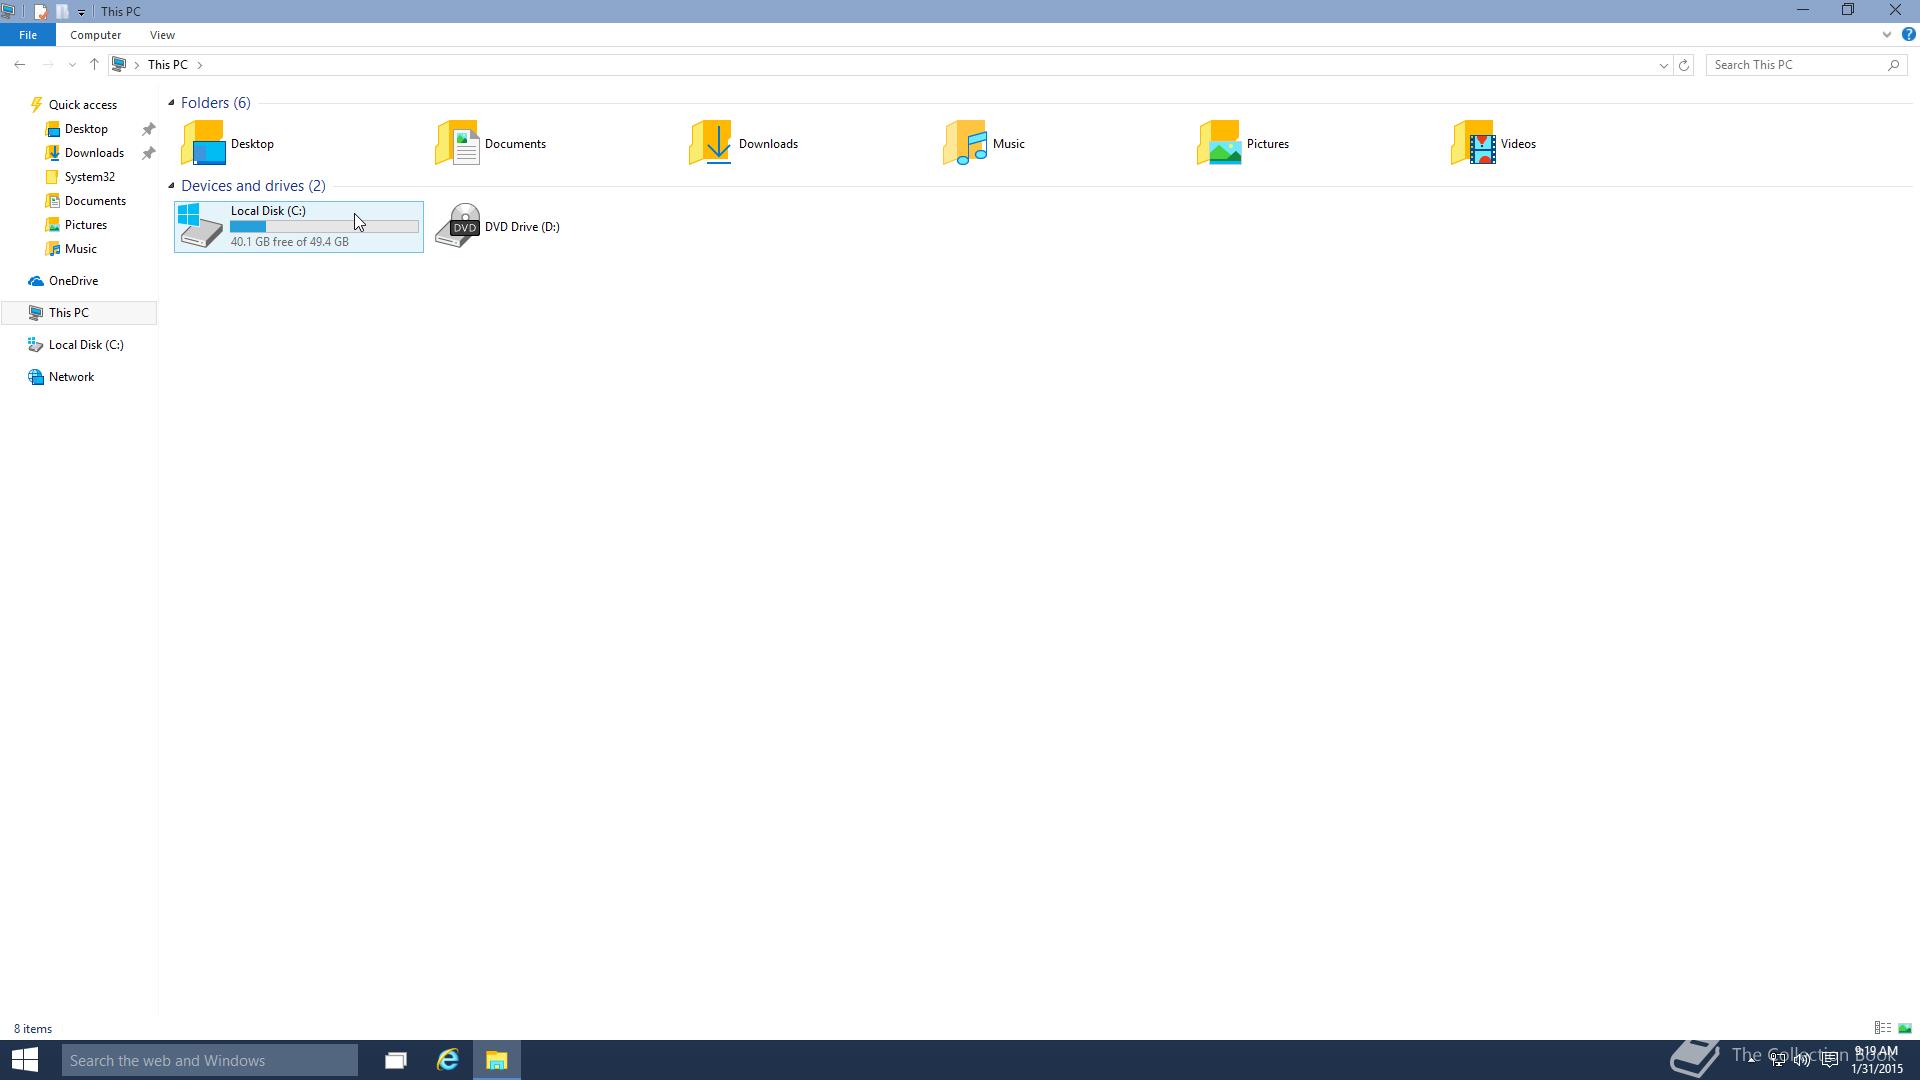Open the Videos folder icon in Folders
This screenshot has width=1920, height=1080.
click(1473, 143)
